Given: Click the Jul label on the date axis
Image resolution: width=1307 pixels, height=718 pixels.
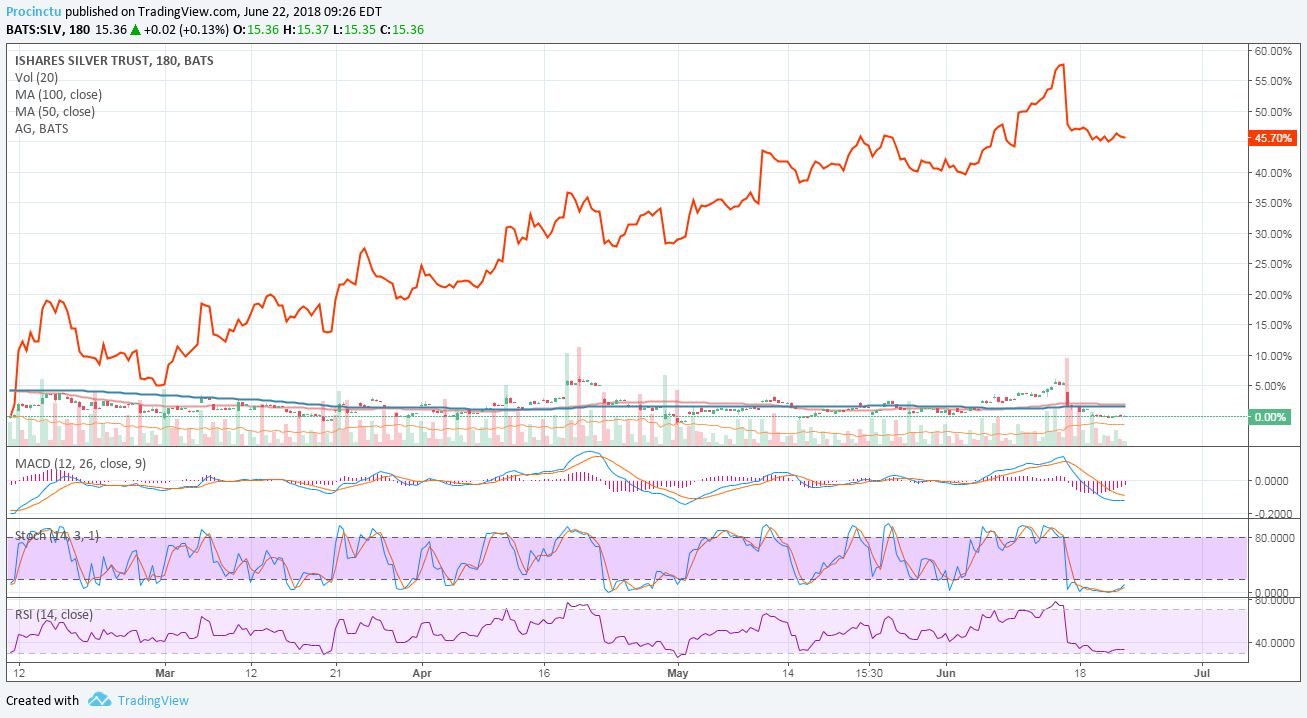Looking at the screenshot, I should click(1202, 673).
